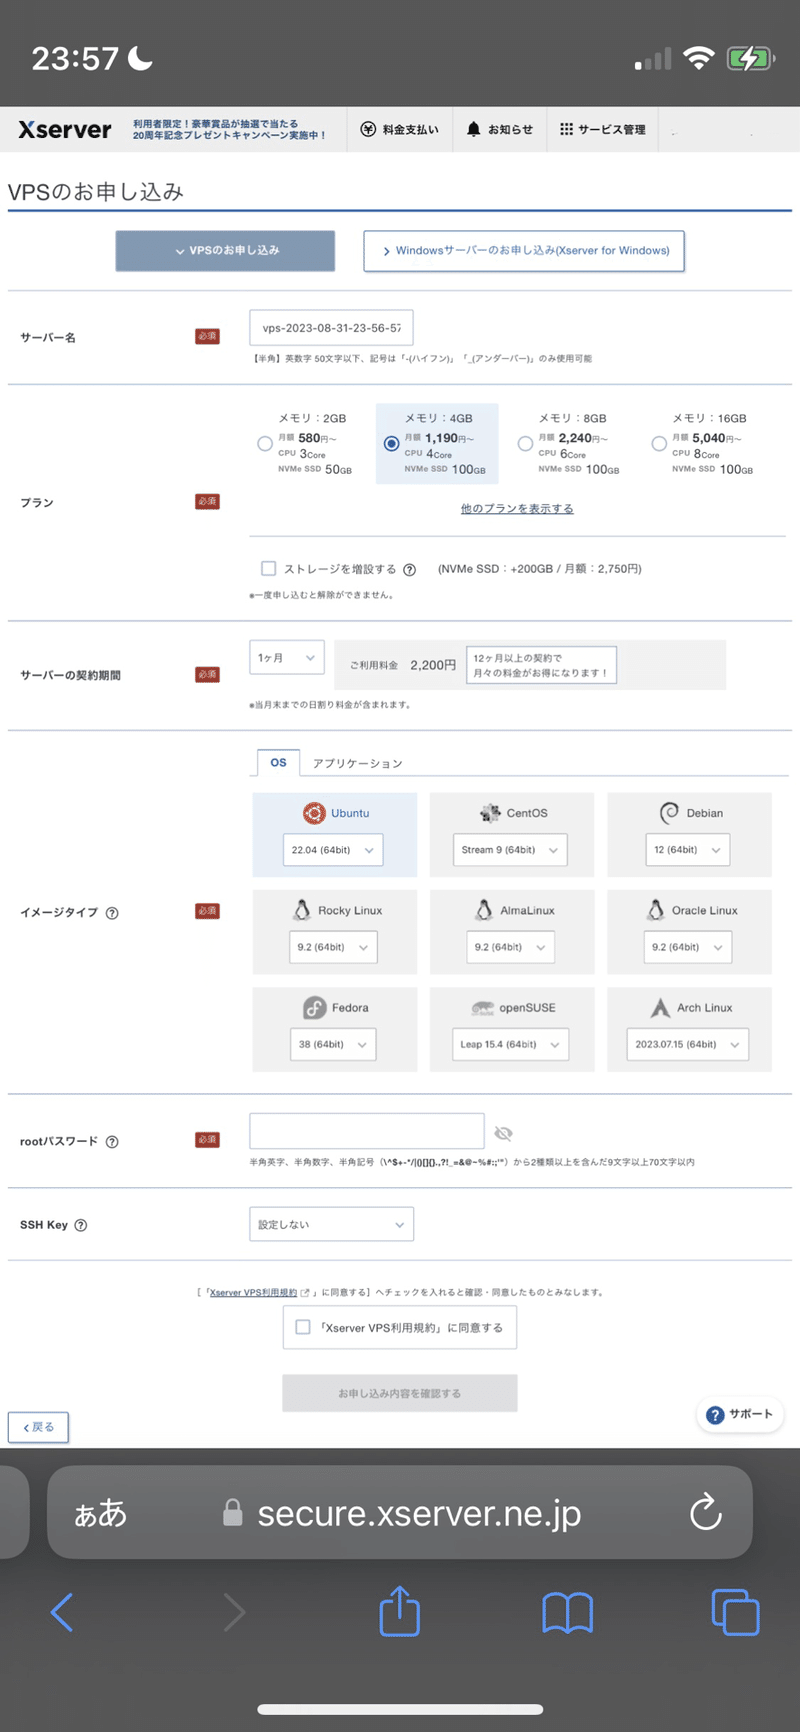
Task: Click the Fedora logo icon
Action: point(314,1007)
